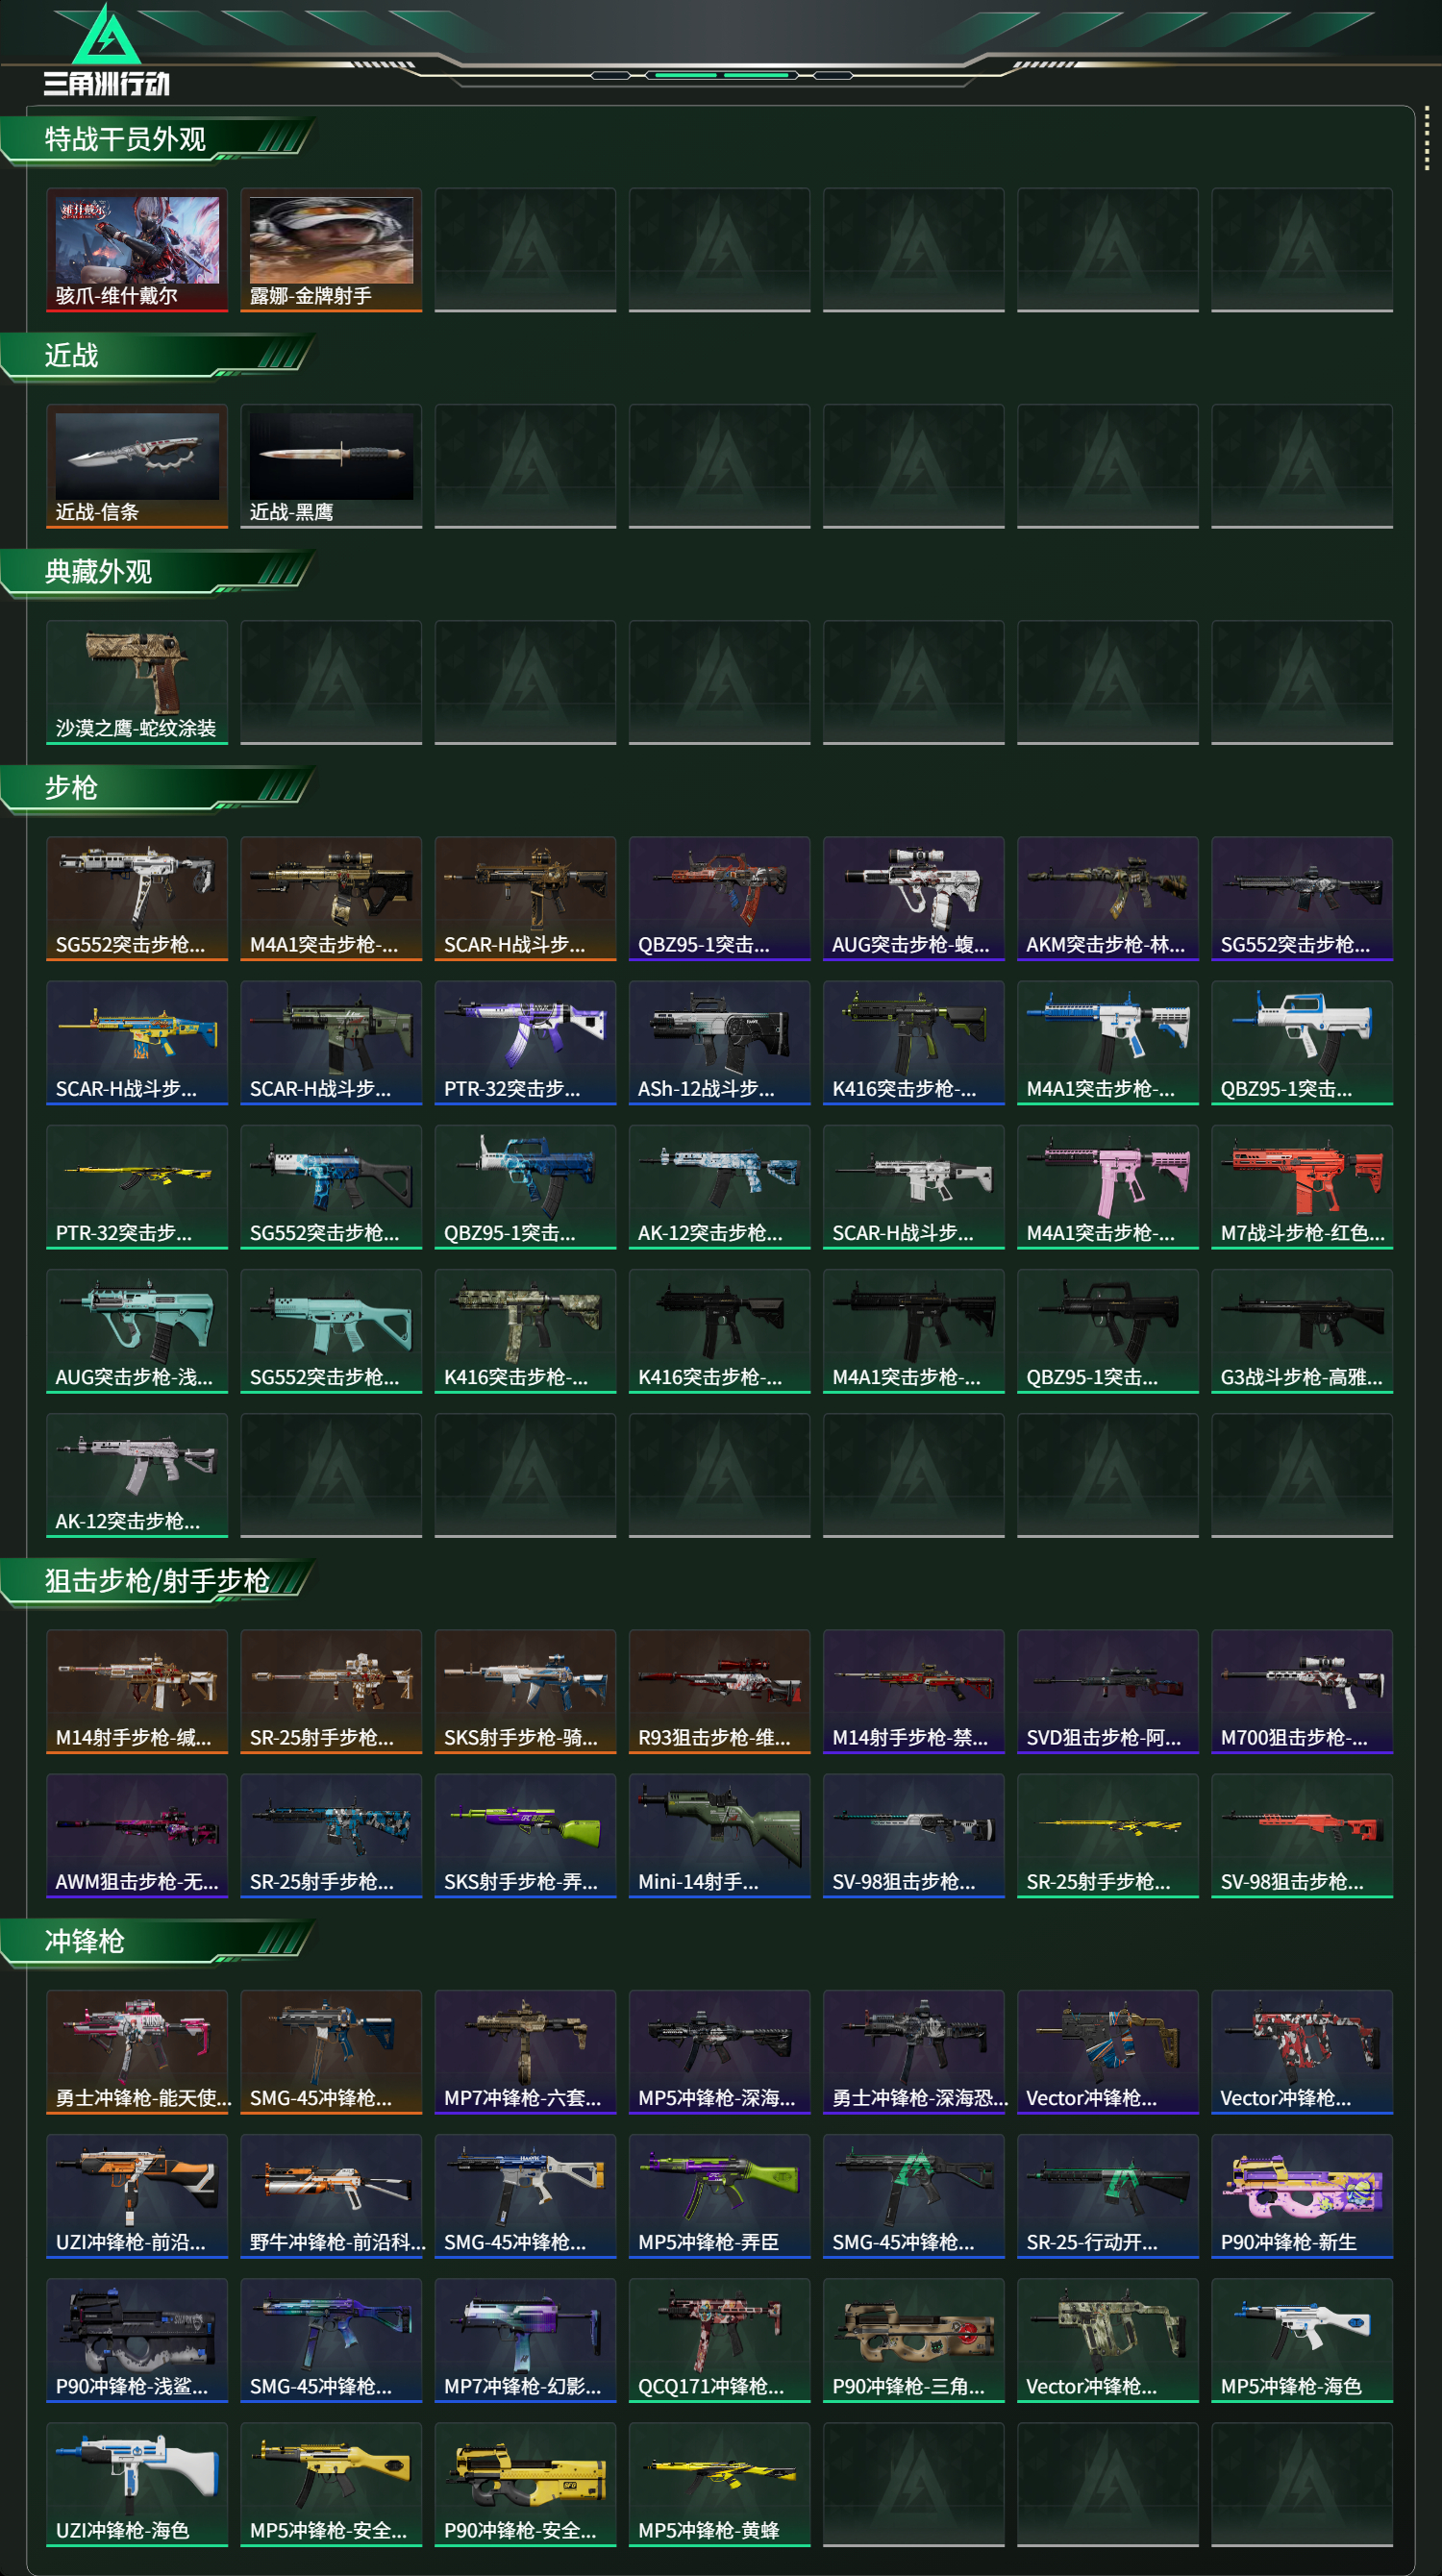Click the 三角洲行动 triangle logo
The height and width of the screenshot is (2576, 1442).
click(107, 36)
